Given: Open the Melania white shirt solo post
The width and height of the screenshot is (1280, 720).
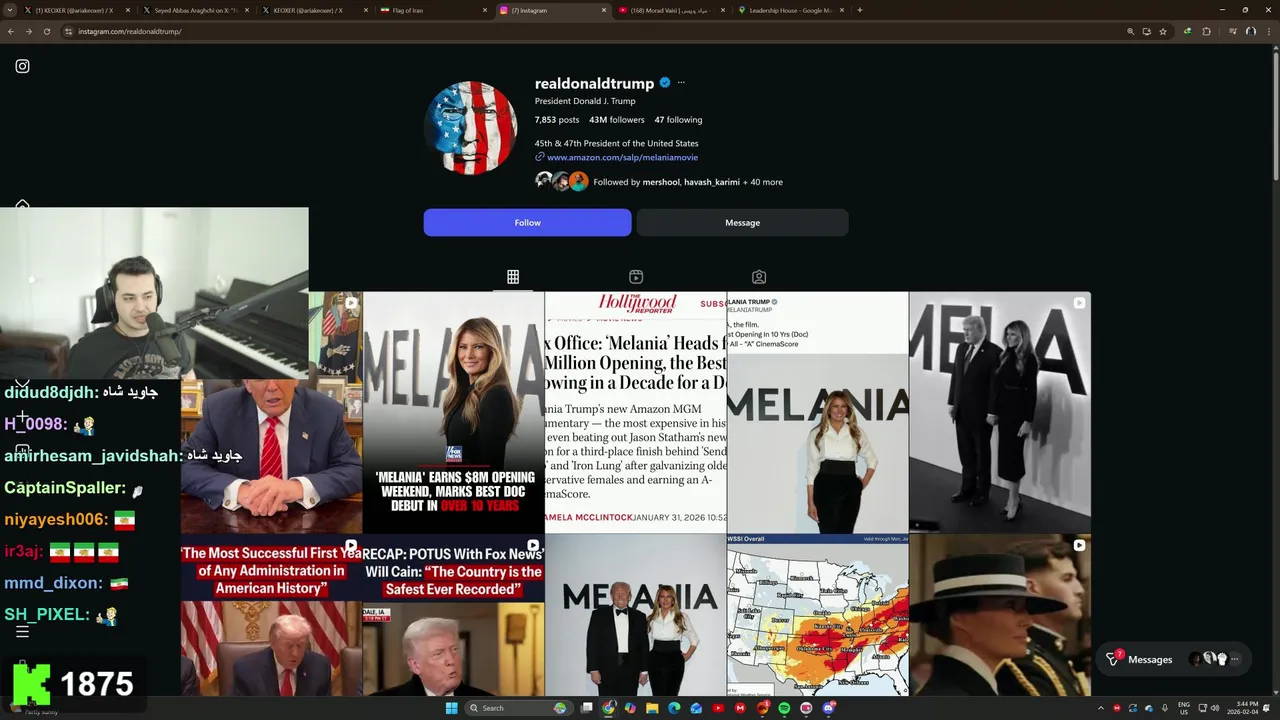Looking at the screenshot, I should [x=818, y=412].
